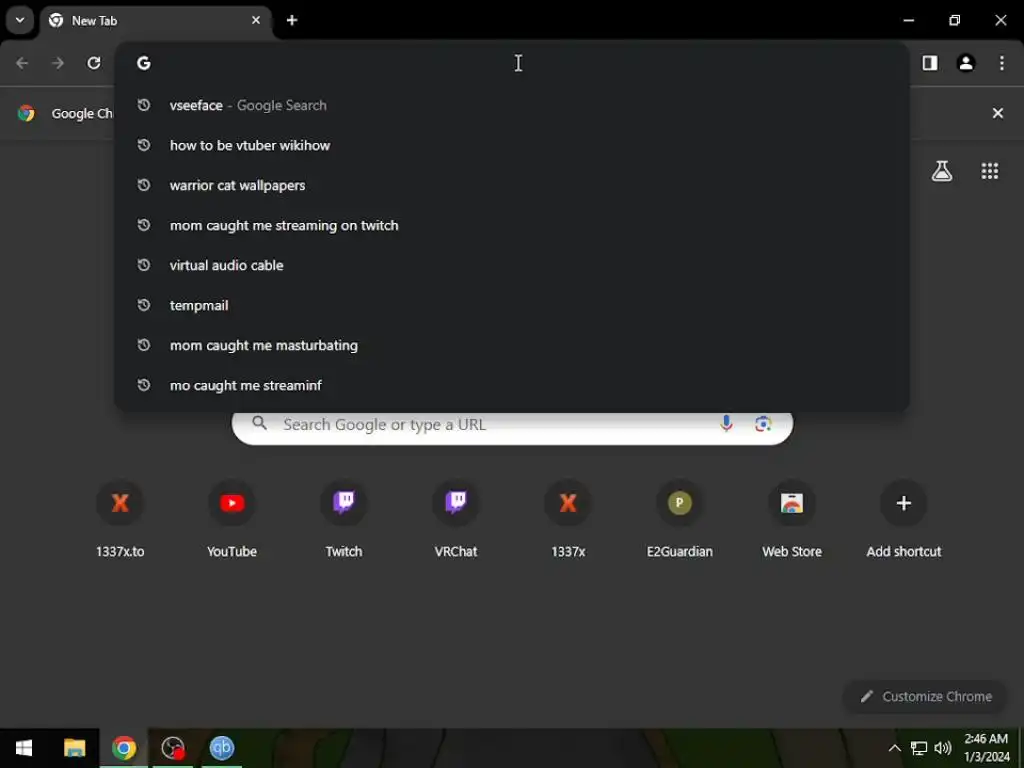The height and width of the screenshot is (768, 1024).
Task: Open the Search Labs flask icon
Action: coord(942,171)
